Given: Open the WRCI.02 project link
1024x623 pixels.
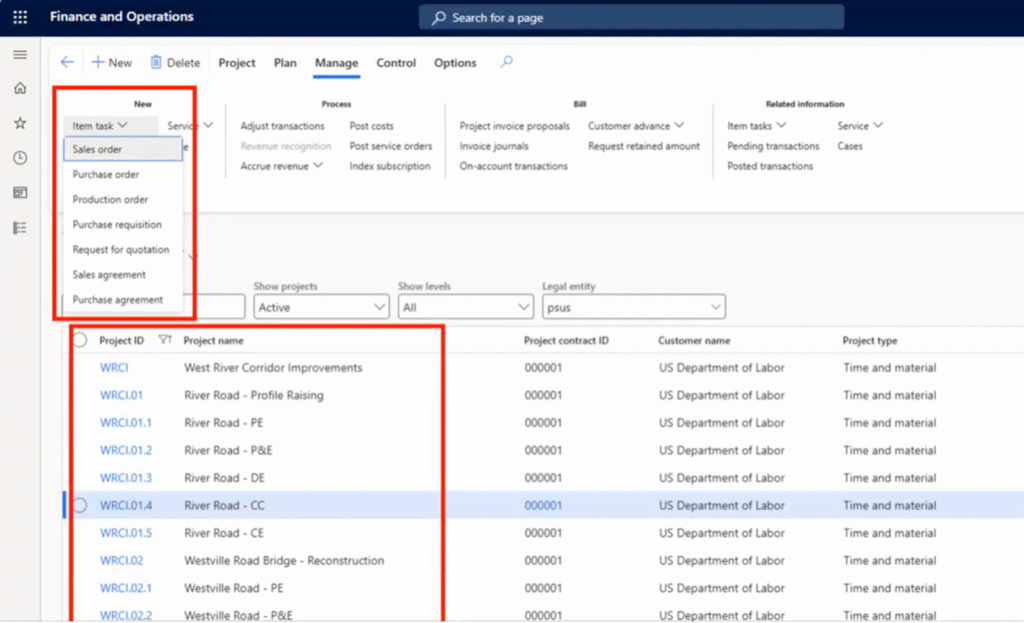Looking at the screenshot, I should 121,561.
